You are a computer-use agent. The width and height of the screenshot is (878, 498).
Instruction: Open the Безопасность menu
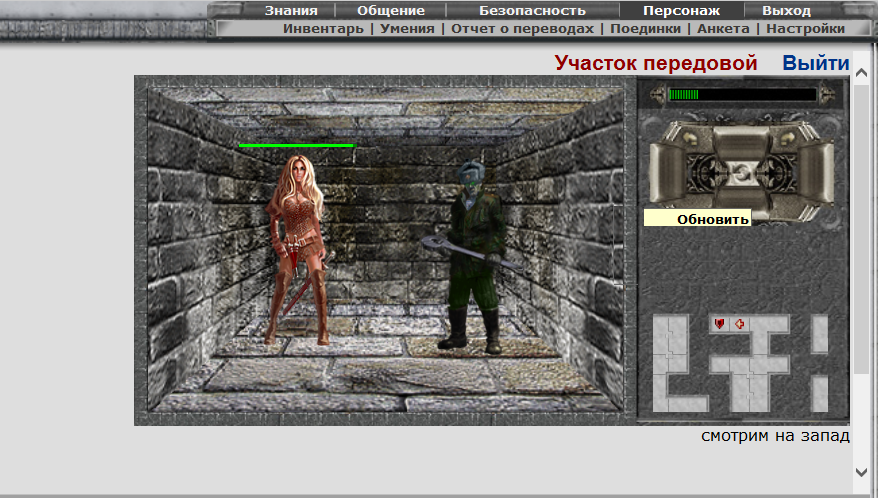(532, 11)
